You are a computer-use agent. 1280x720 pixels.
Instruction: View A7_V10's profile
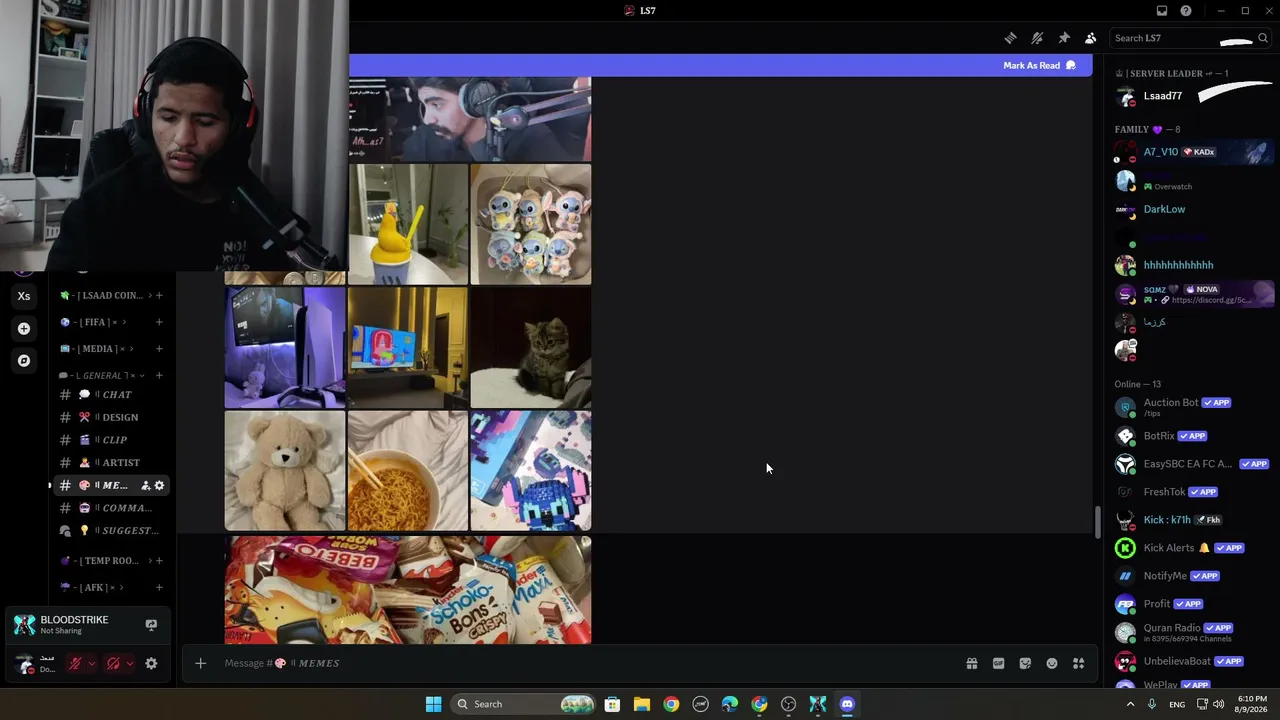click(x=1190, y=152)
